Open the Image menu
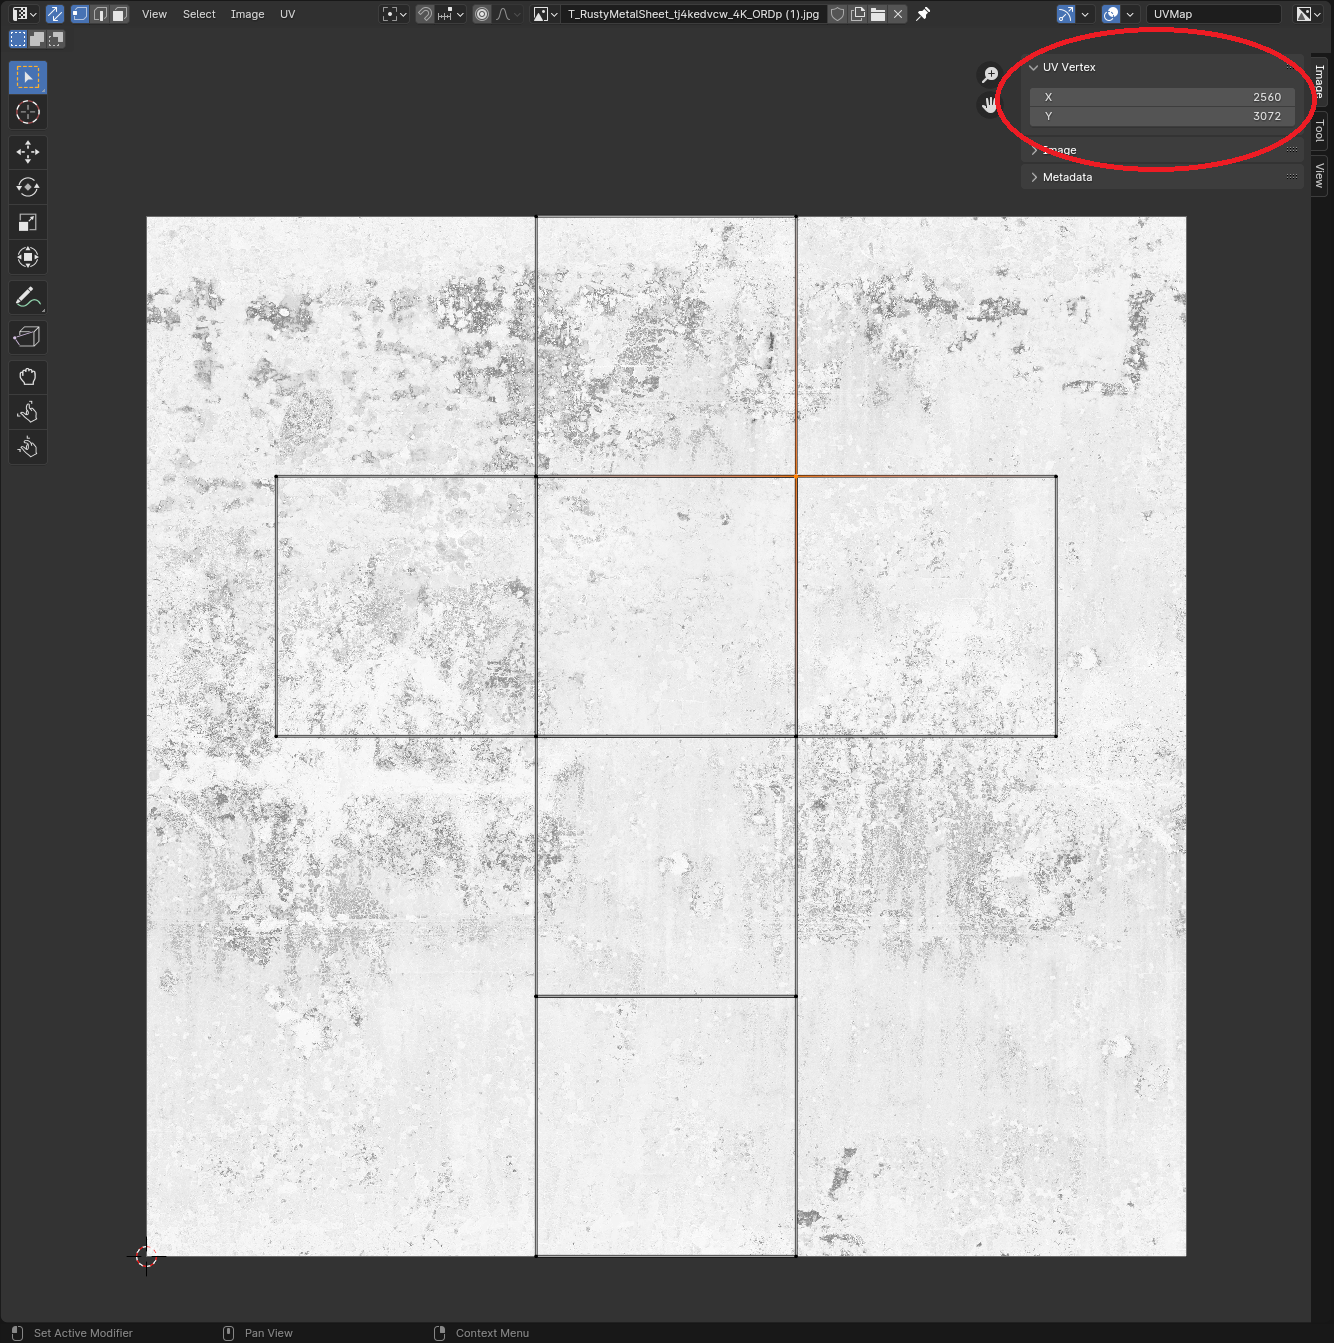This screenshot has height=1343, width=1334. [247, 14]
